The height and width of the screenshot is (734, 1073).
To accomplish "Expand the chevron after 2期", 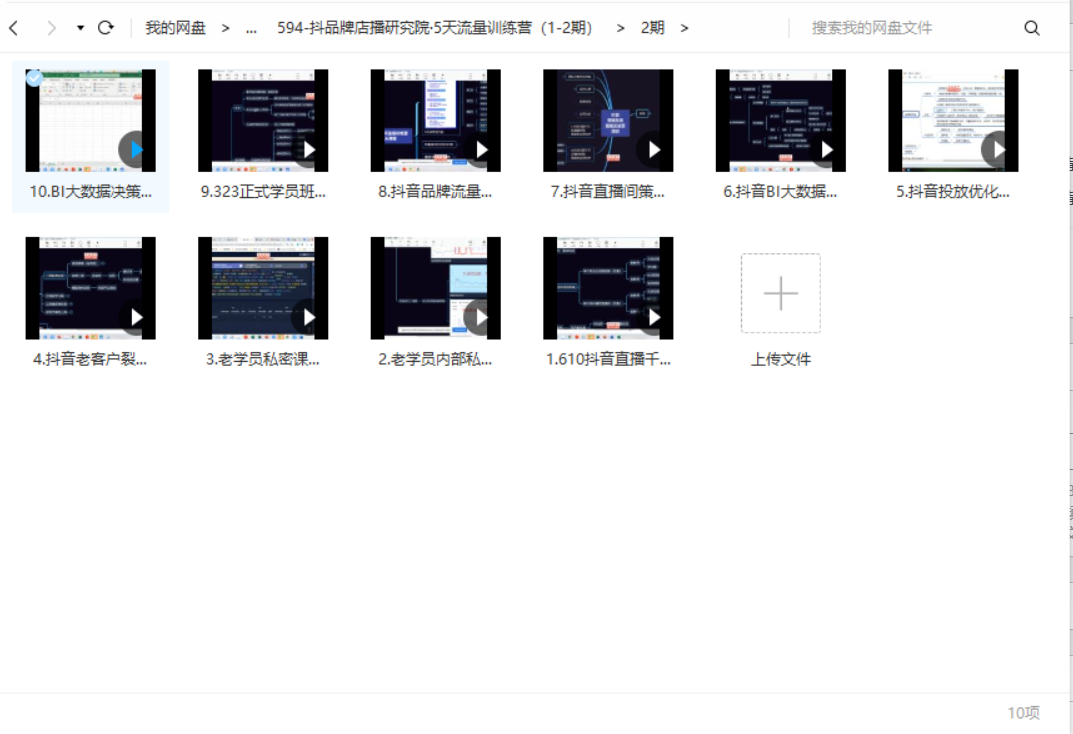I will tap(684, 28).
